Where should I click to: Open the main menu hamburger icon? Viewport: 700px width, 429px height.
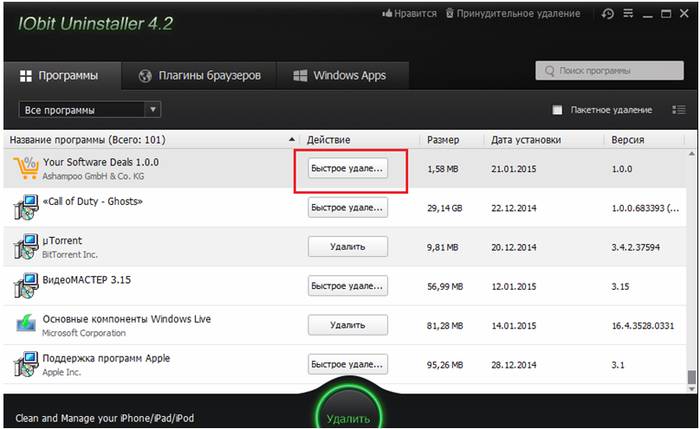pyautogui.click(x=630, y=14)
